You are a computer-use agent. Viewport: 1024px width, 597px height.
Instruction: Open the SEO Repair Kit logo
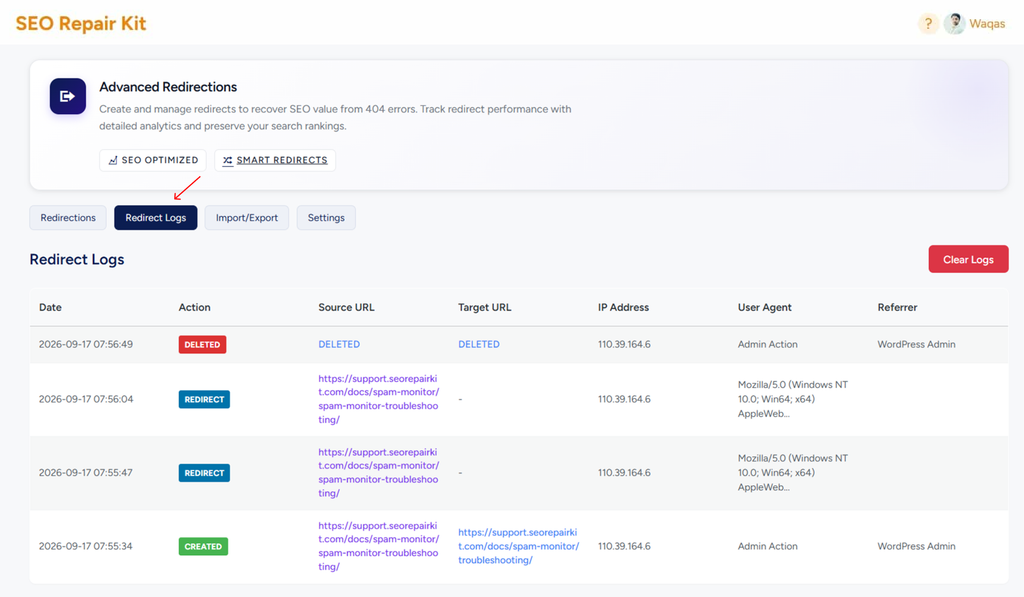point(81,24)
